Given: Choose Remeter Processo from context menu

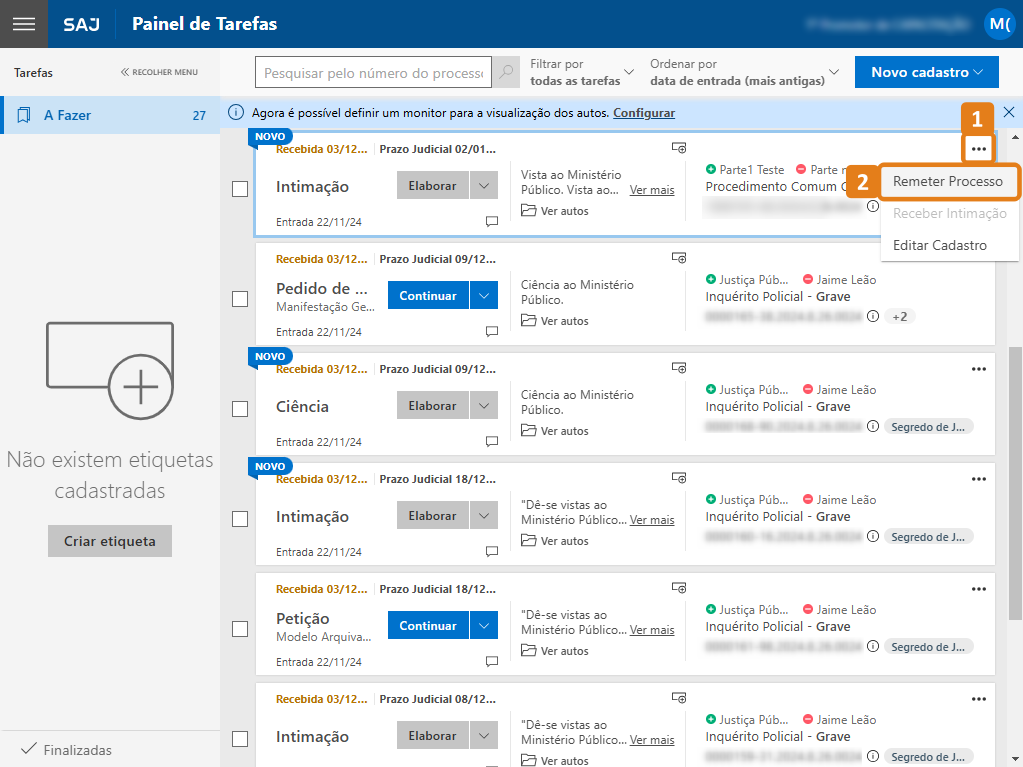Looking at the screenshot, I should (947, 182).
